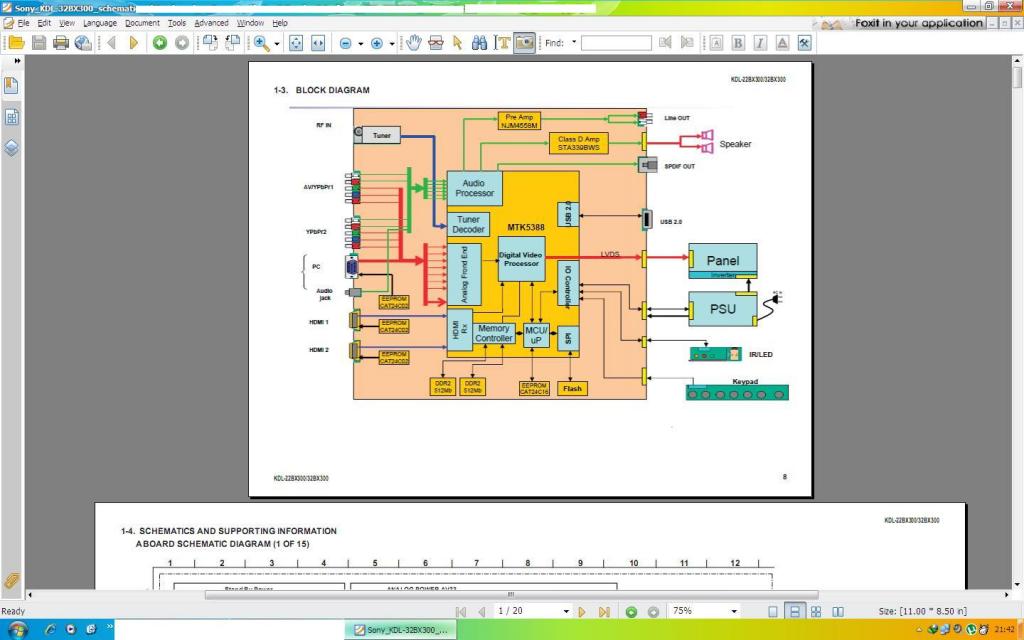Viewport: 1024px width, 640px height.
Task: Open zoom tool dropdown arrow
Action: 277,44
